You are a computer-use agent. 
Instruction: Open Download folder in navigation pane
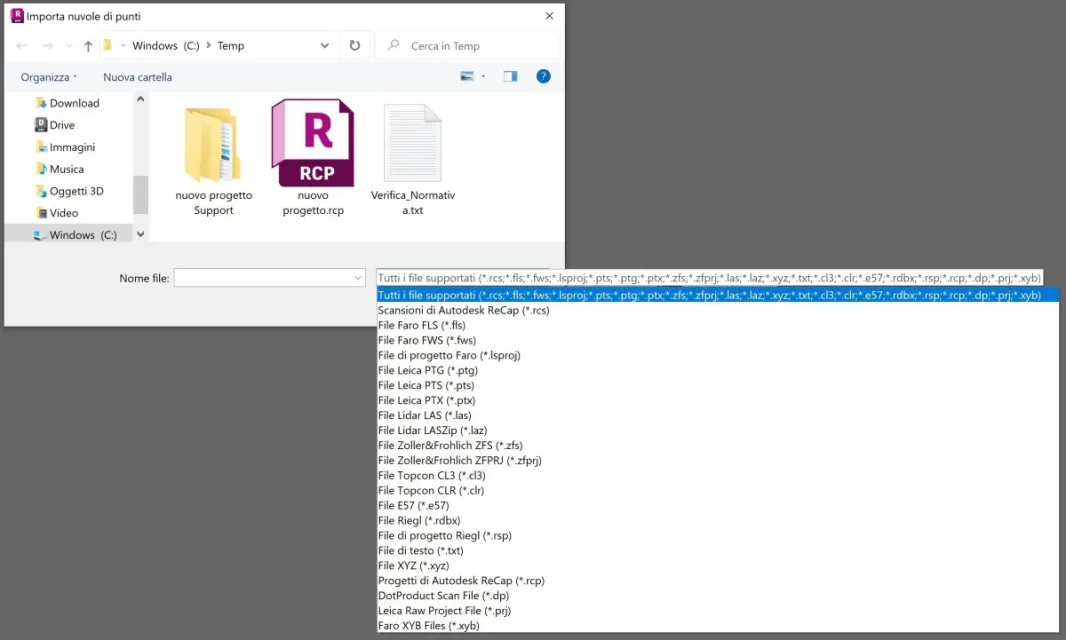click(74, 103)
